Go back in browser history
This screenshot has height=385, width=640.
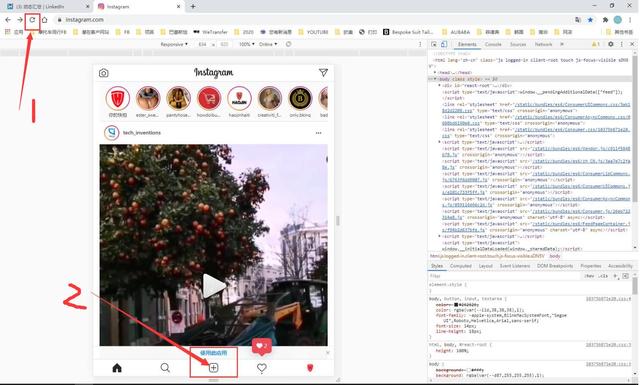(8, 20)
